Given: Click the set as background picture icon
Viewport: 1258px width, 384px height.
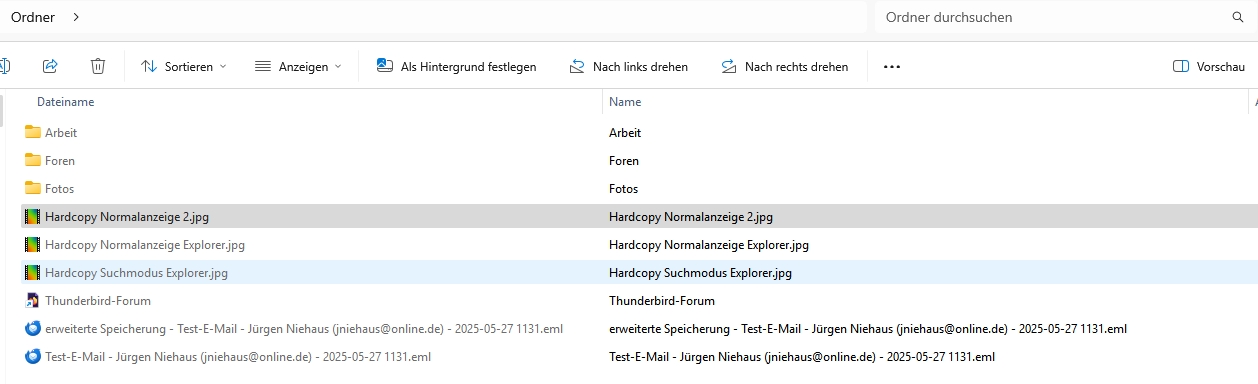Looking at the screenshot, I should (x=385, y=66).
